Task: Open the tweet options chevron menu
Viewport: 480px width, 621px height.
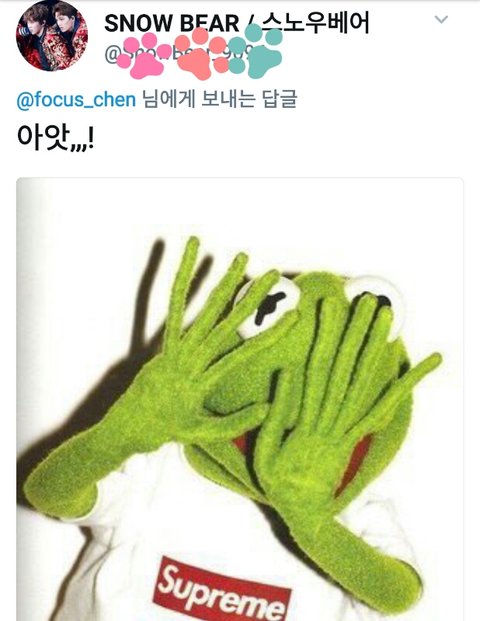Action: point(441,19)
